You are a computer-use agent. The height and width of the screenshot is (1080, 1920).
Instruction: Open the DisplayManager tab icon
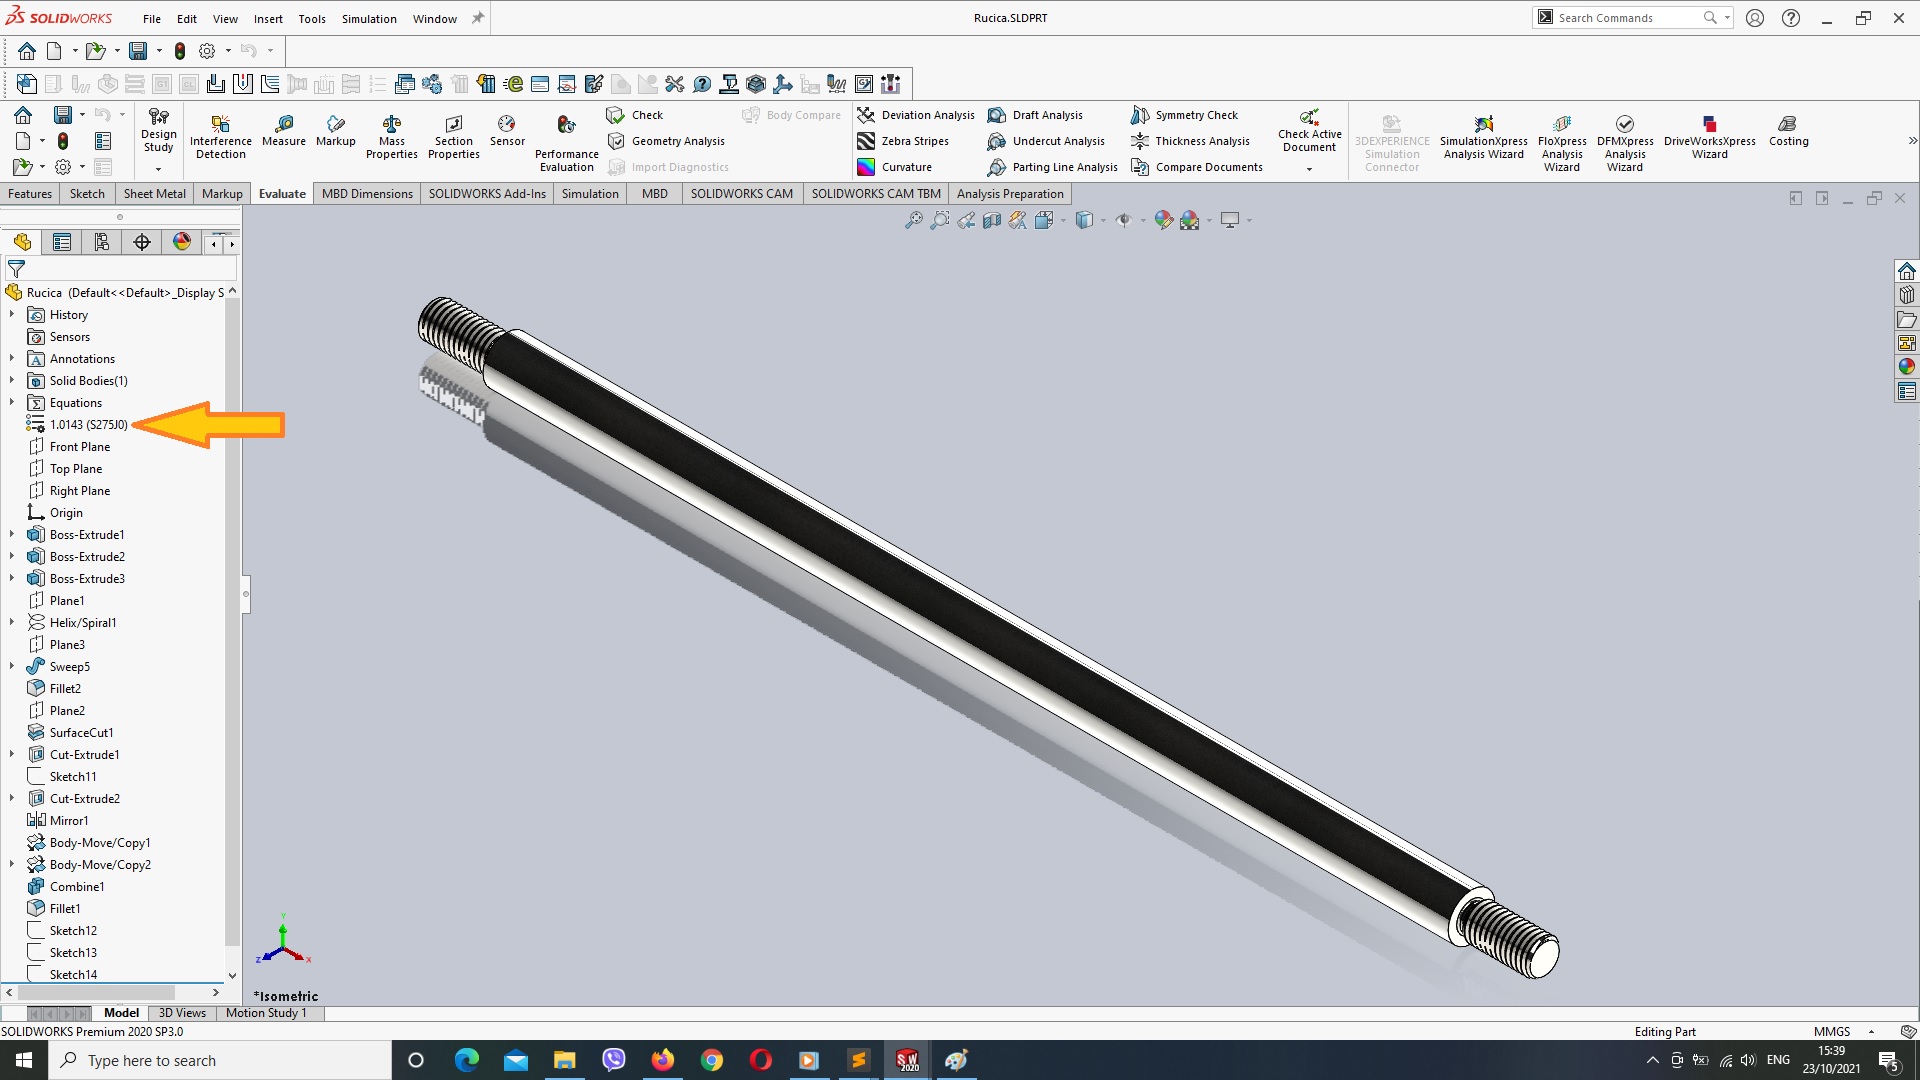182,242
